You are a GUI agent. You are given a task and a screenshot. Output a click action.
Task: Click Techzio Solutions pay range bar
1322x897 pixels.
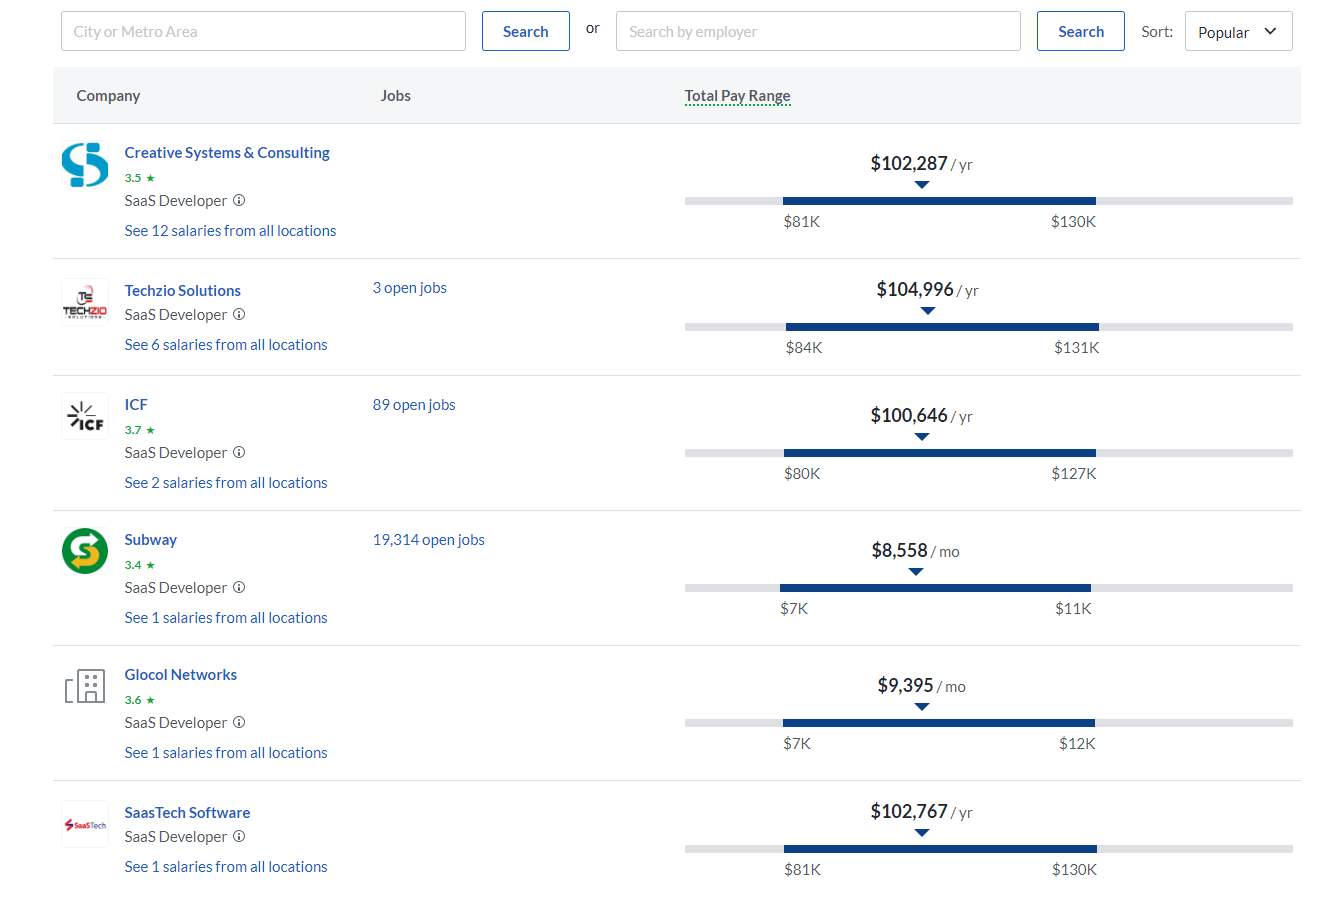click(988, 327)
